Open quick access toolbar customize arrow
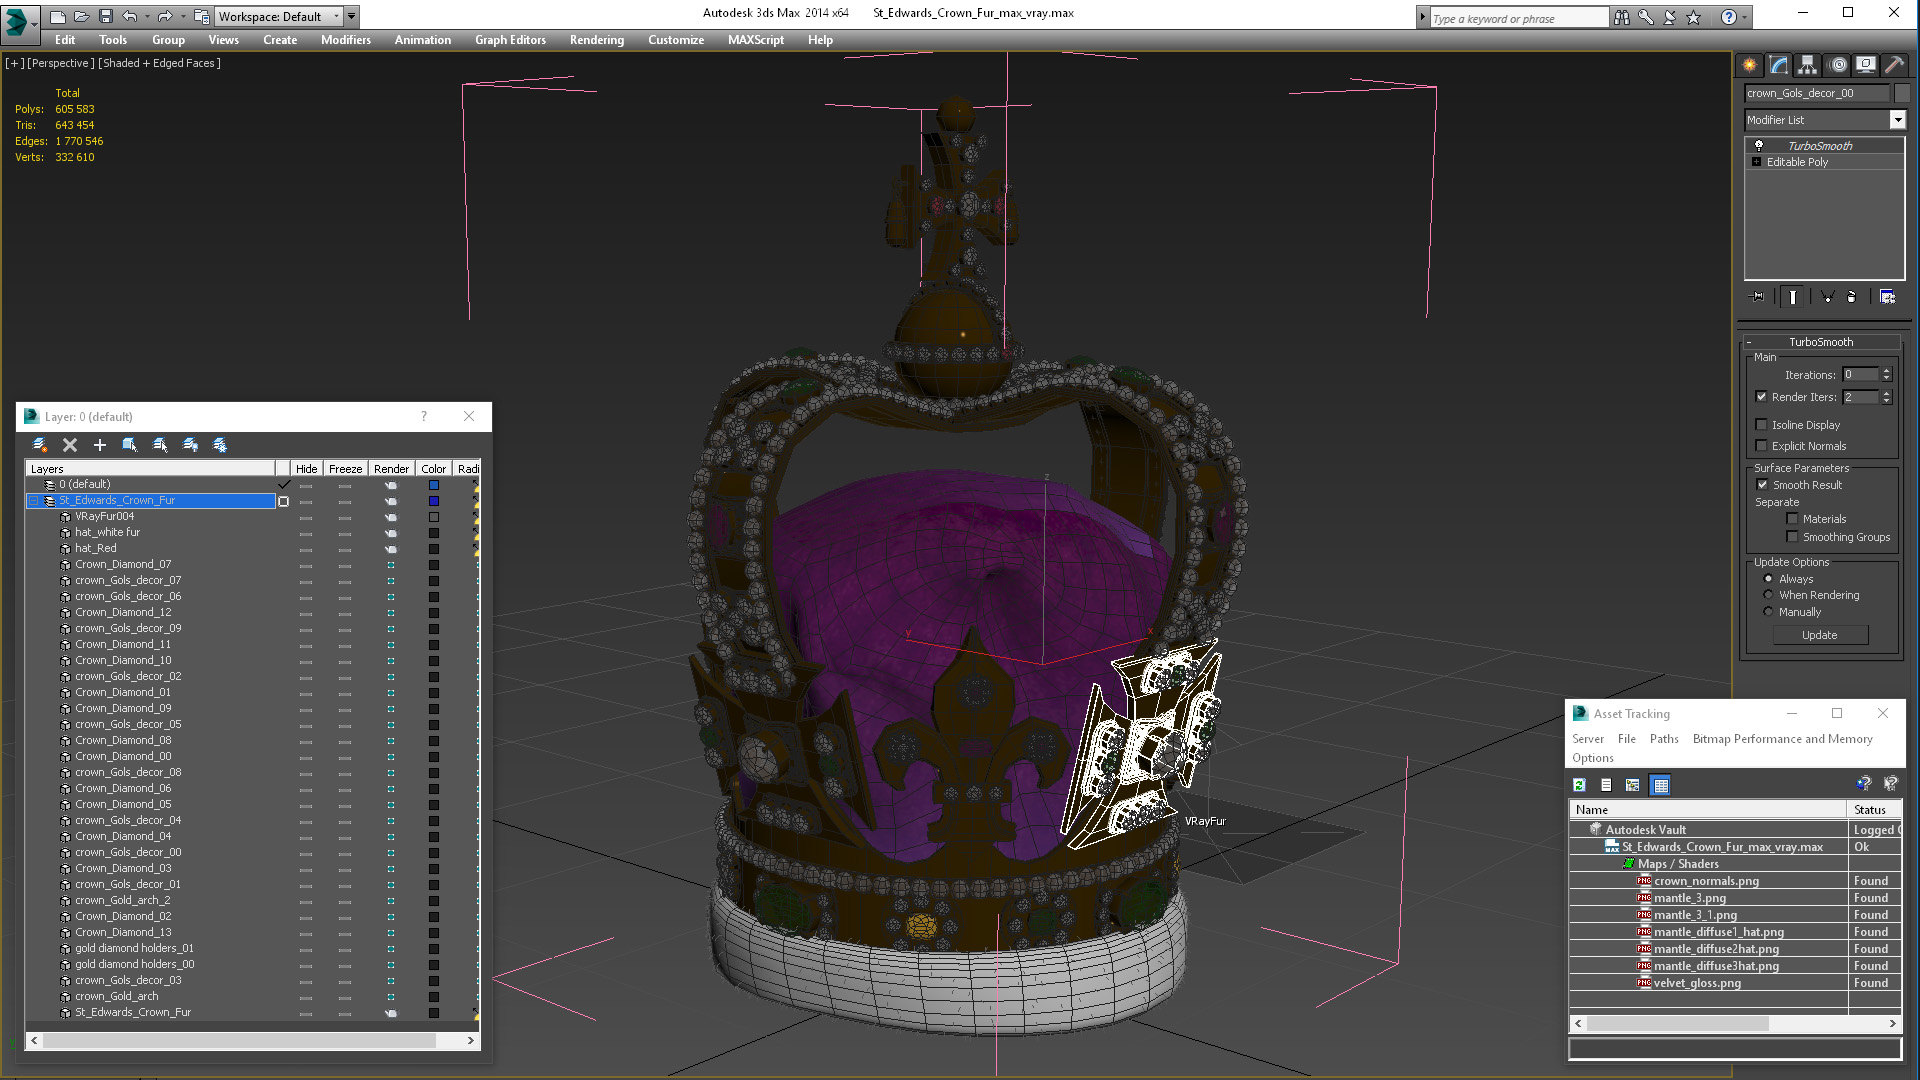This screenshot has width=1920, height=1080. pyautogui.click(x=351, y=16)
